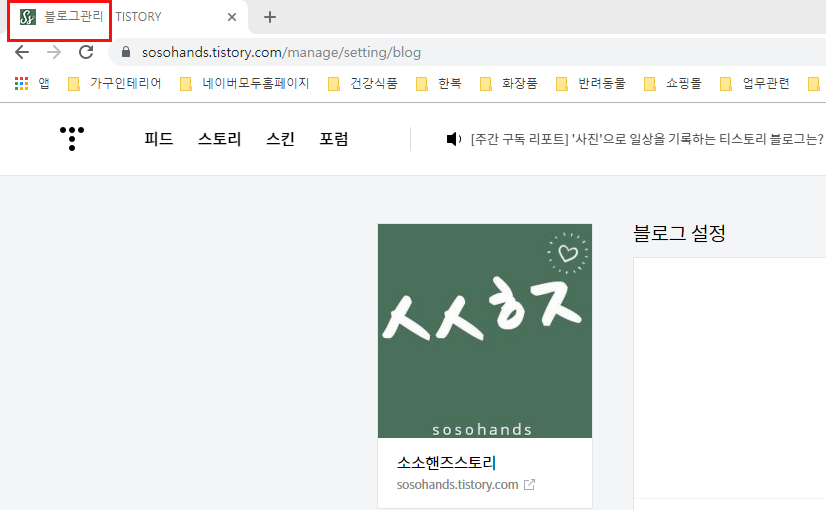The height and width of the screenshot is (510, 826).
Task: Click the 소소핸즈스토리 blog title
Action: (x=446, y=463)
